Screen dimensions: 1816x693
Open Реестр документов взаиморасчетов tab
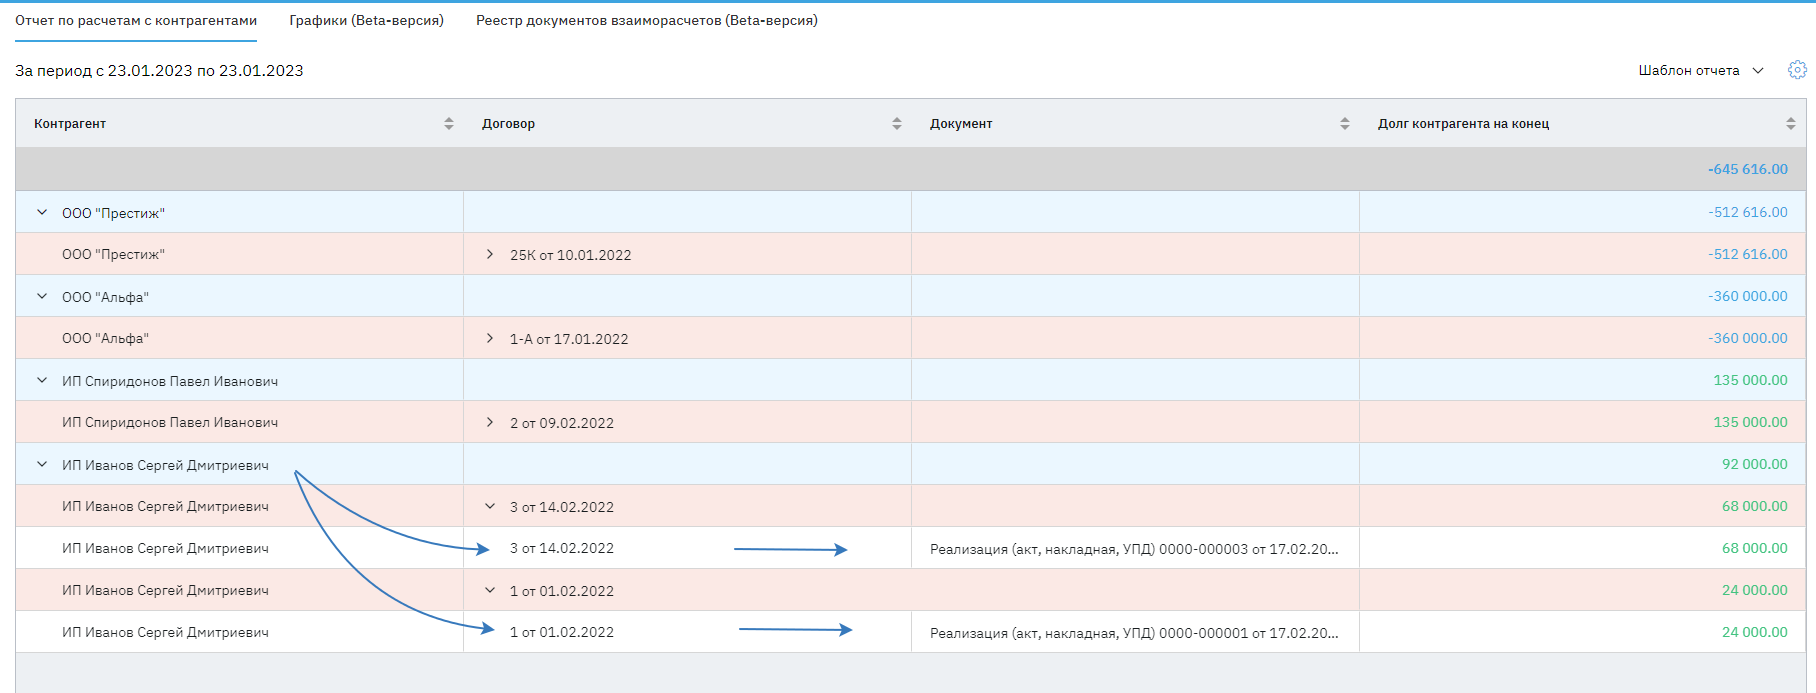click(x=646, y=20)
